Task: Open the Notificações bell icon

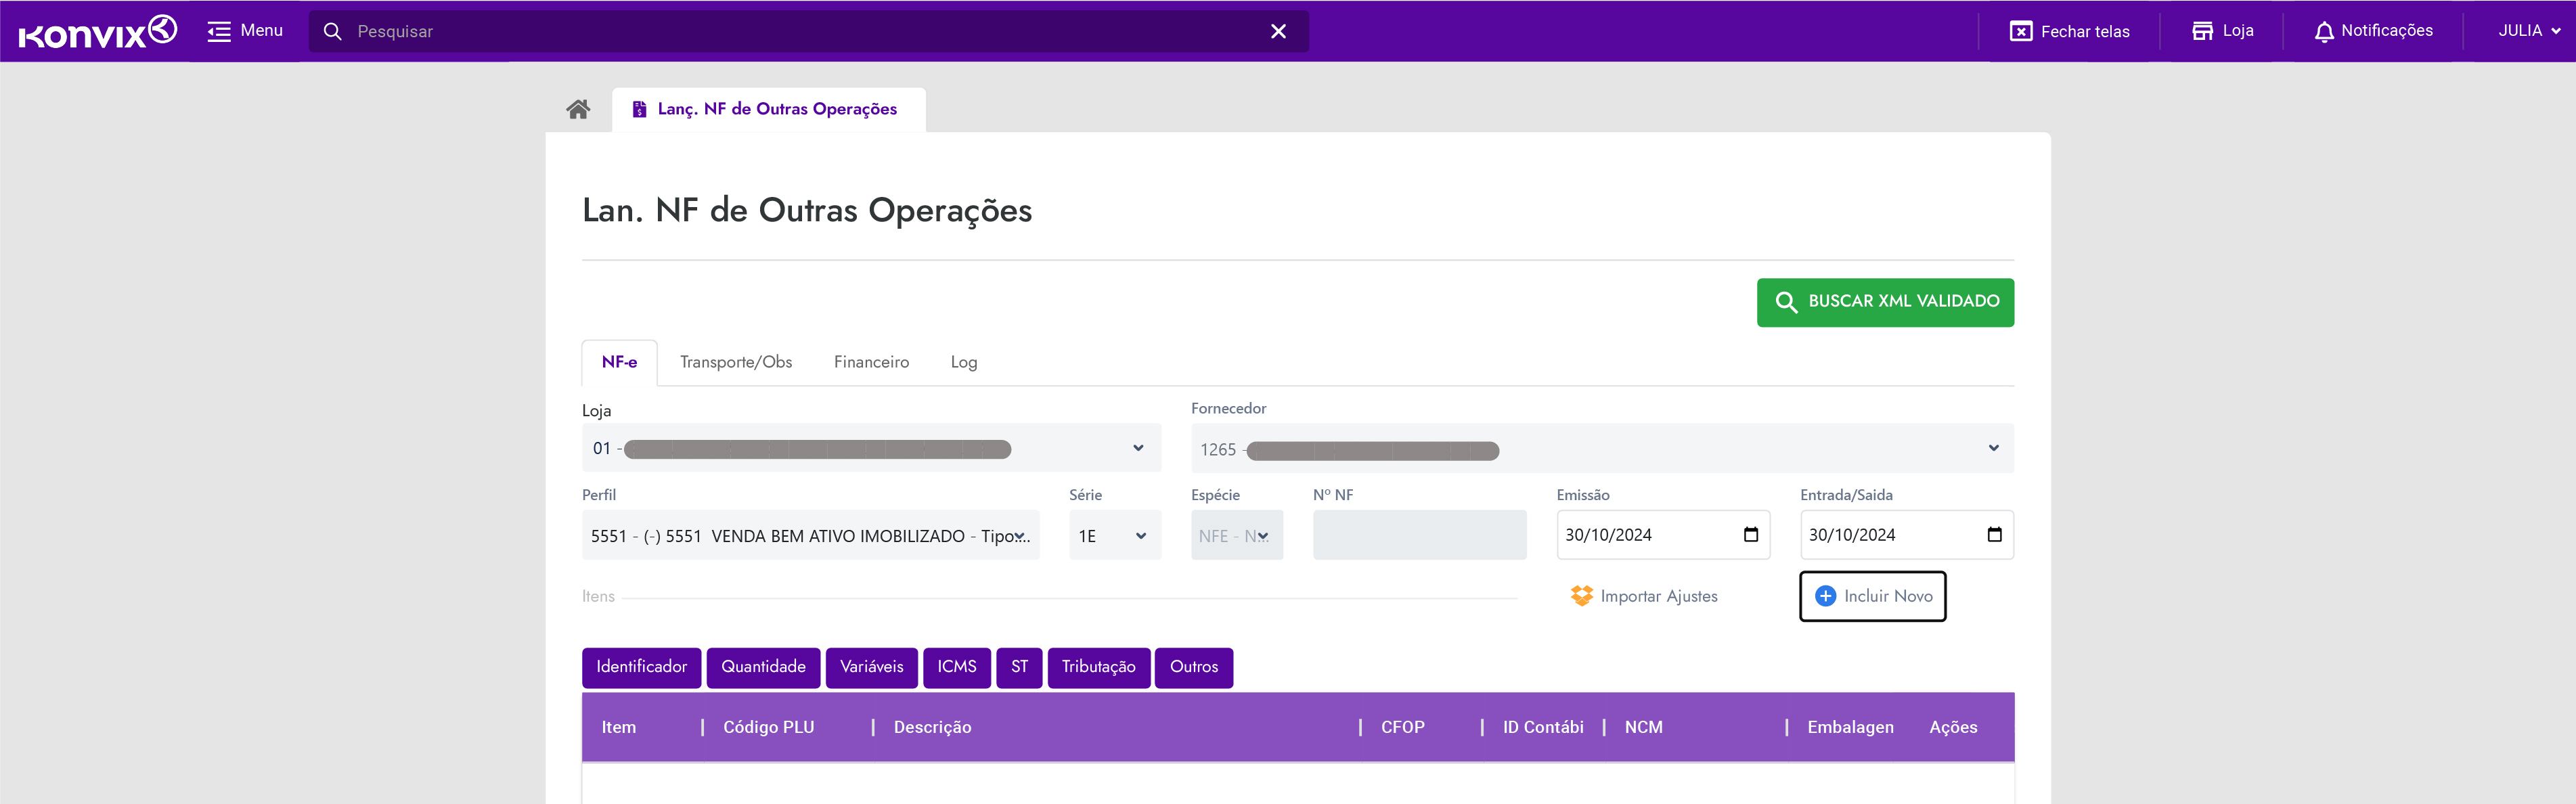Action: point(2323,31)
